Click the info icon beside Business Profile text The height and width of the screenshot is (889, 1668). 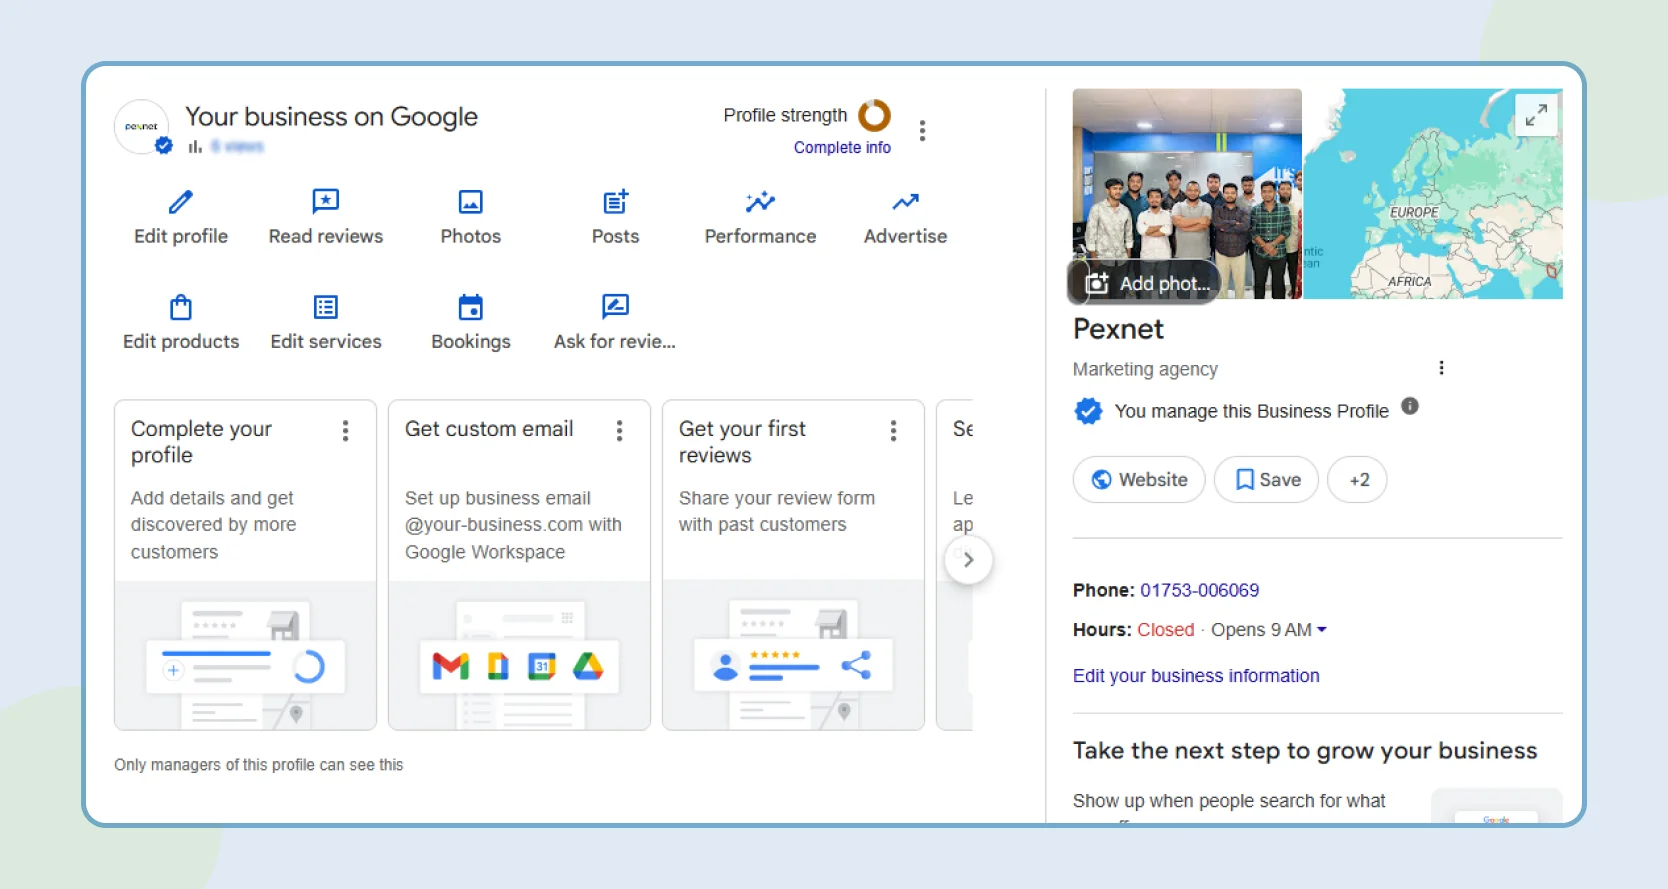tap(1410, 406)
